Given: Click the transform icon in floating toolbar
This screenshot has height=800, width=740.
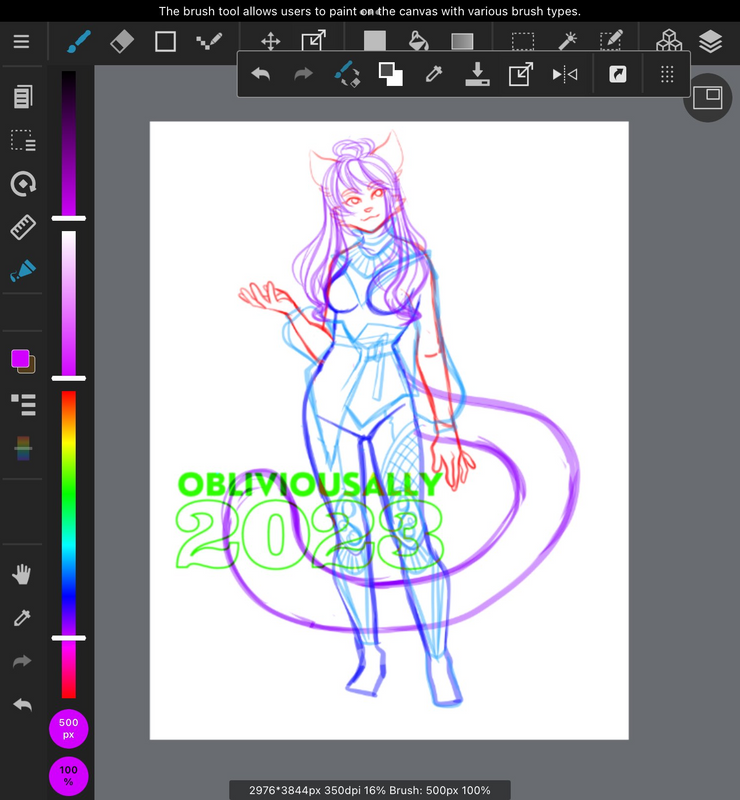Looking at the screenshot, I should (x=521, y=74).
